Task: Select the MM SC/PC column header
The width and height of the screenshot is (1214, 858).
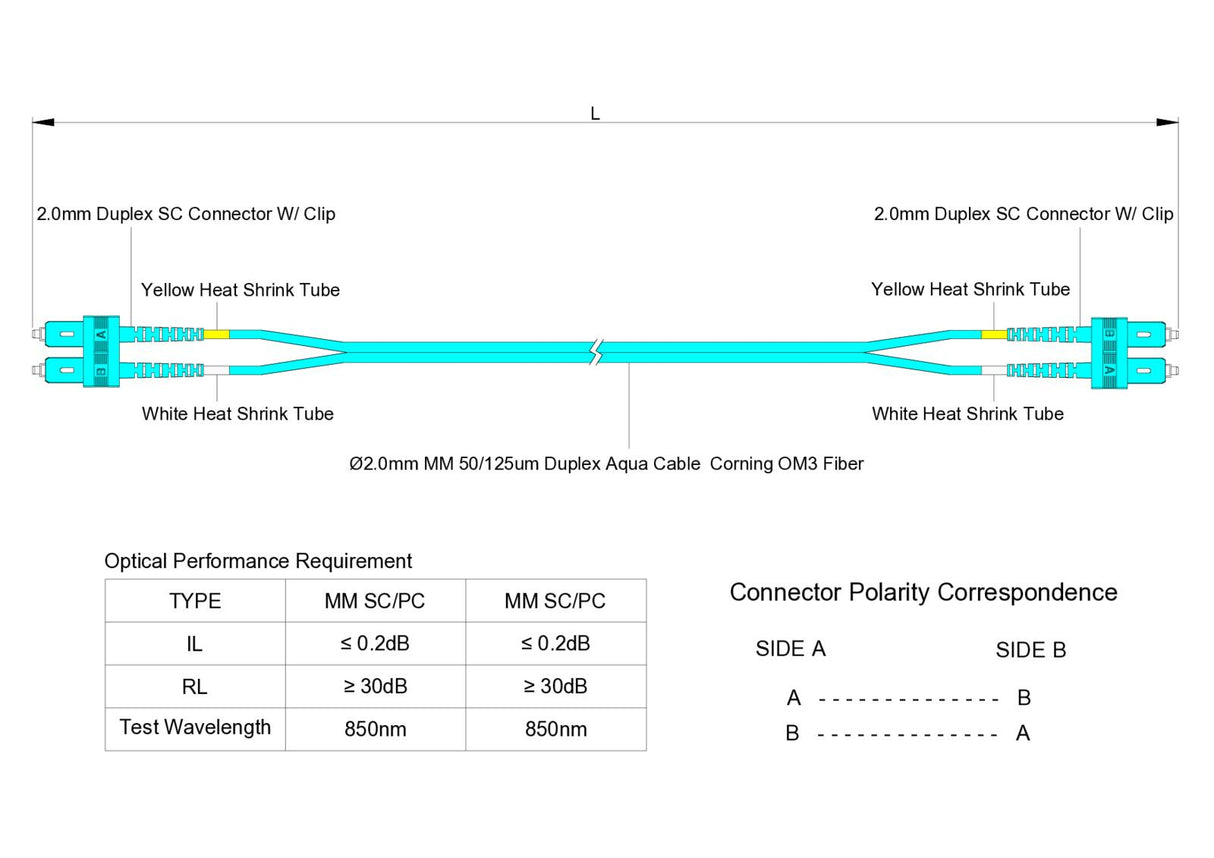Action: pyautogui.click(x=374, y=600)
